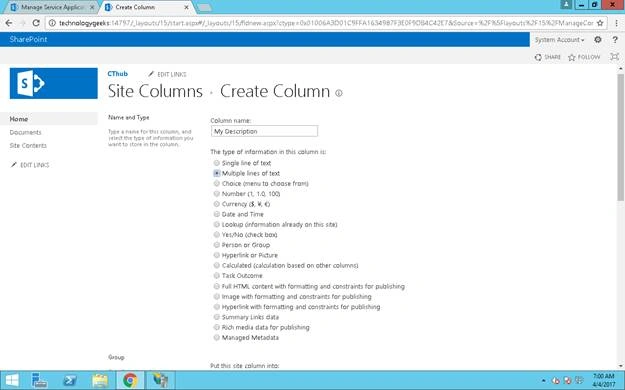Click the Chrome profile icon
This screenshot has height=390, width=625.
[x=566, y=4]
